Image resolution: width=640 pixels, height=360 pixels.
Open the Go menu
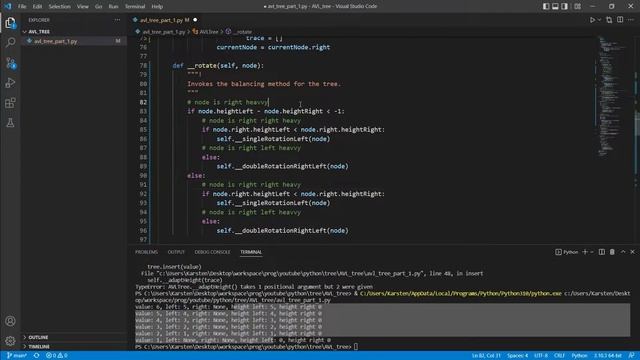coord(98,7)
